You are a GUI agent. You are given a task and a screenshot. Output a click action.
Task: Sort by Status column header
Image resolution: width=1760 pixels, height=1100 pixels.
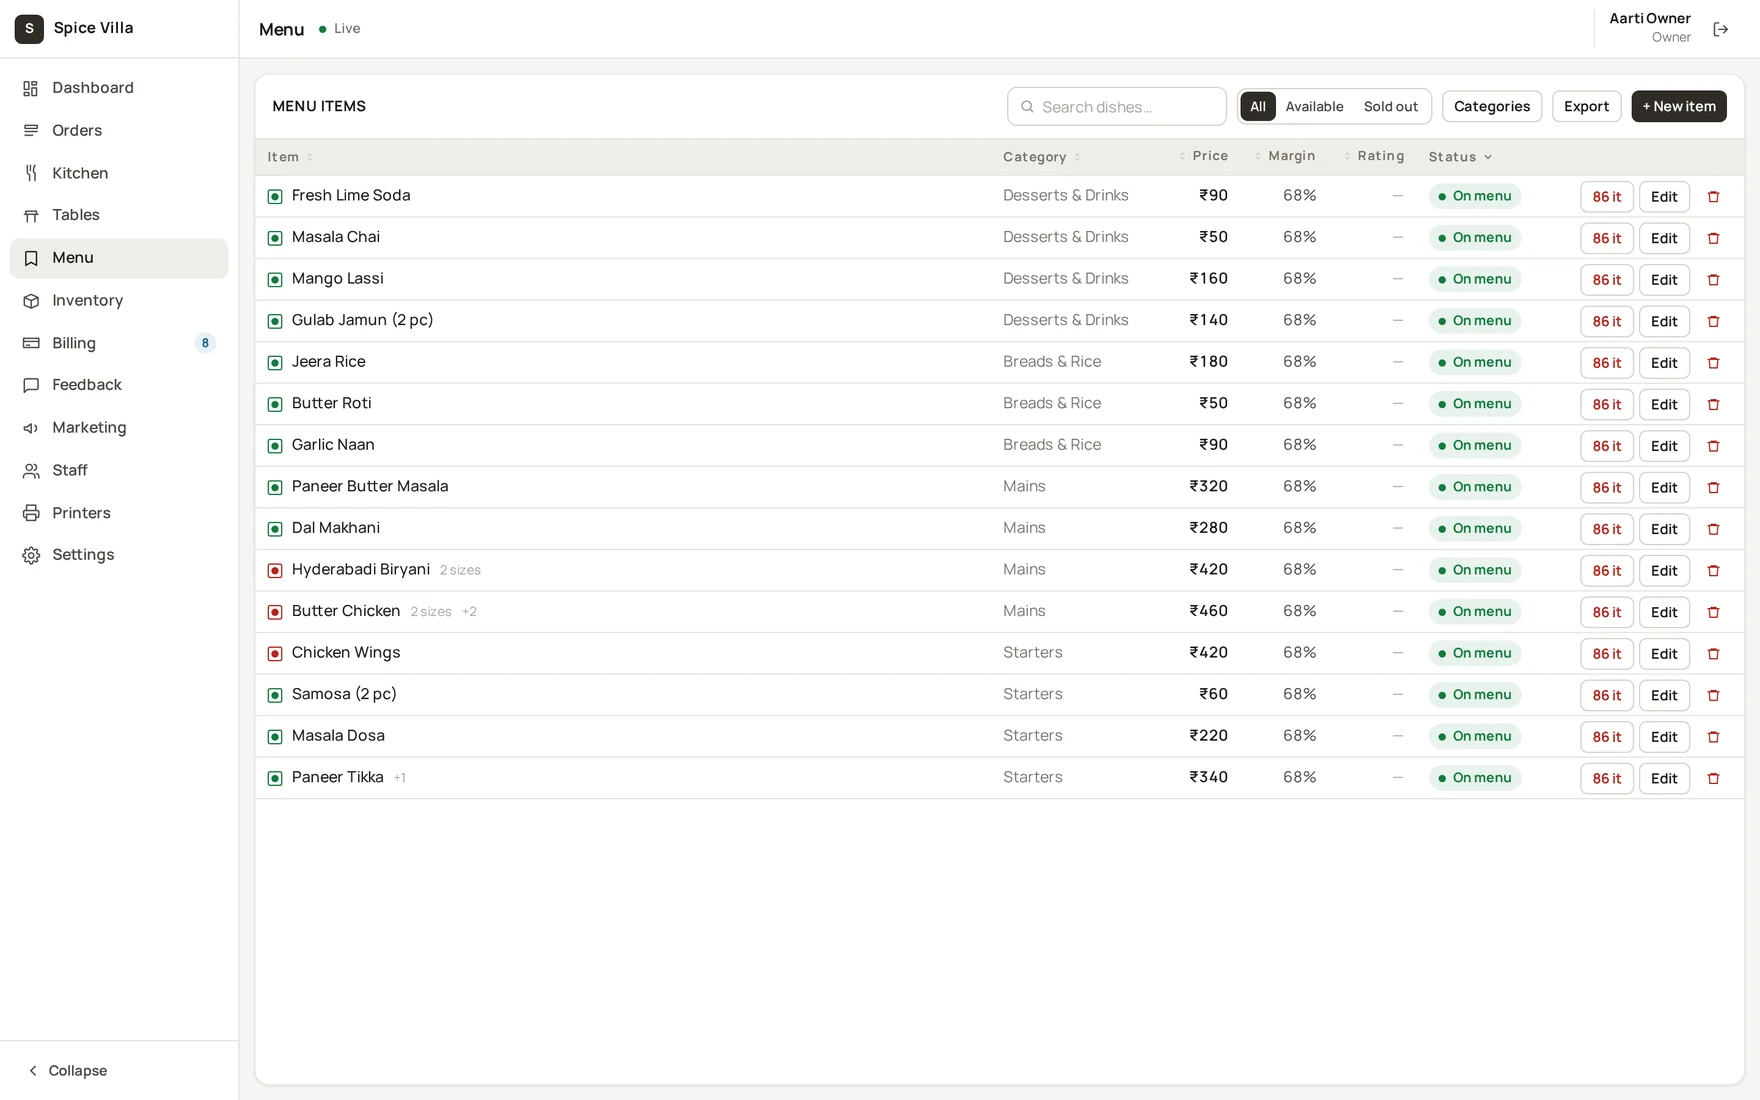pos(1460,157)
